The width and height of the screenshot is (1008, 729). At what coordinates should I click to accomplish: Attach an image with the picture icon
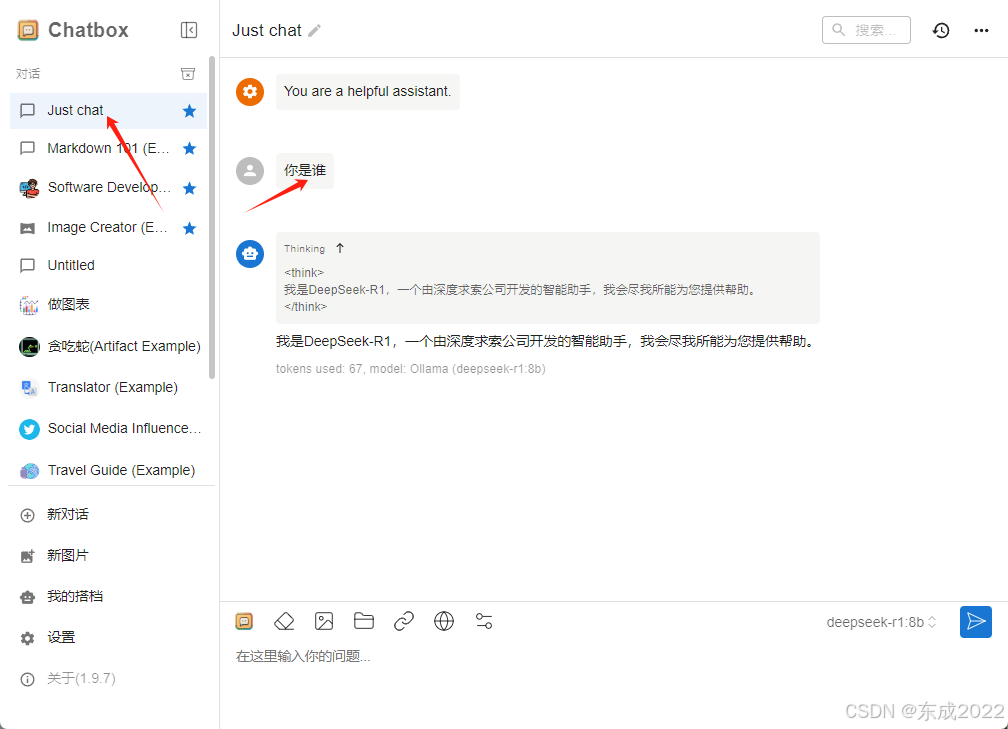click(x=324, y=621)
